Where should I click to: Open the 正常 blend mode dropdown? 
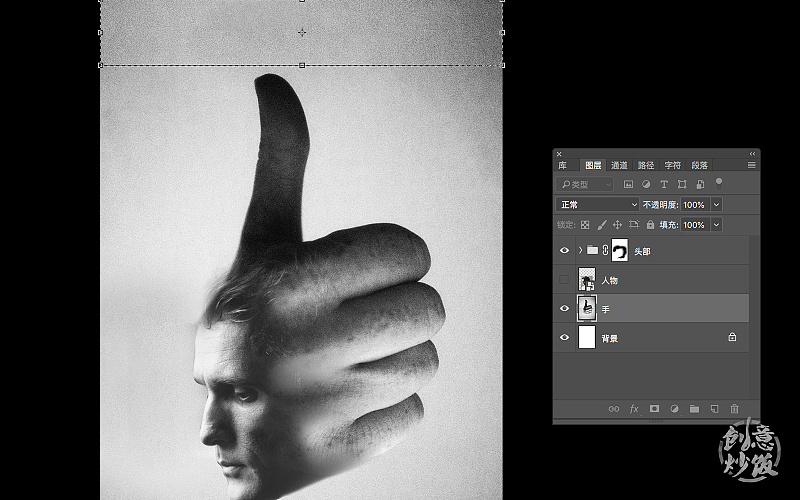click(598, 204)
